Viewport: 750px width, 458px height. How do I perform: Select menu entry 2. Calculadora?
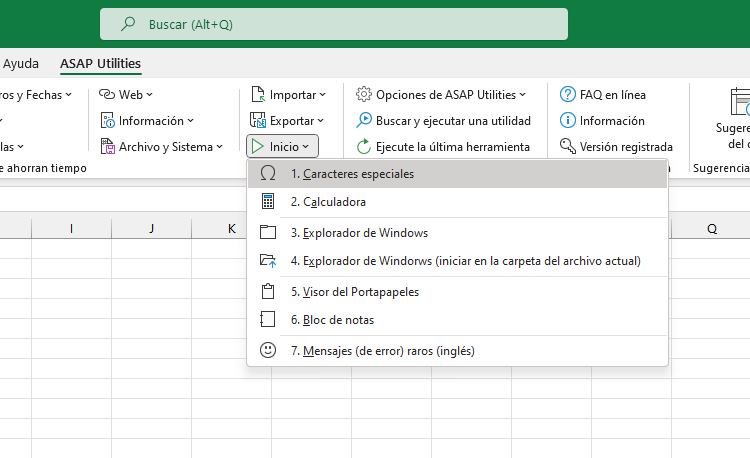[x=457, y=202]
